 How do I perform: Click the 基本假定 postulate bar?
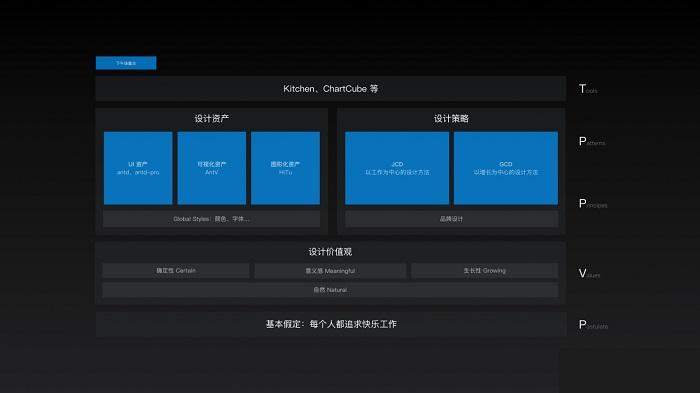coord(330,324)
